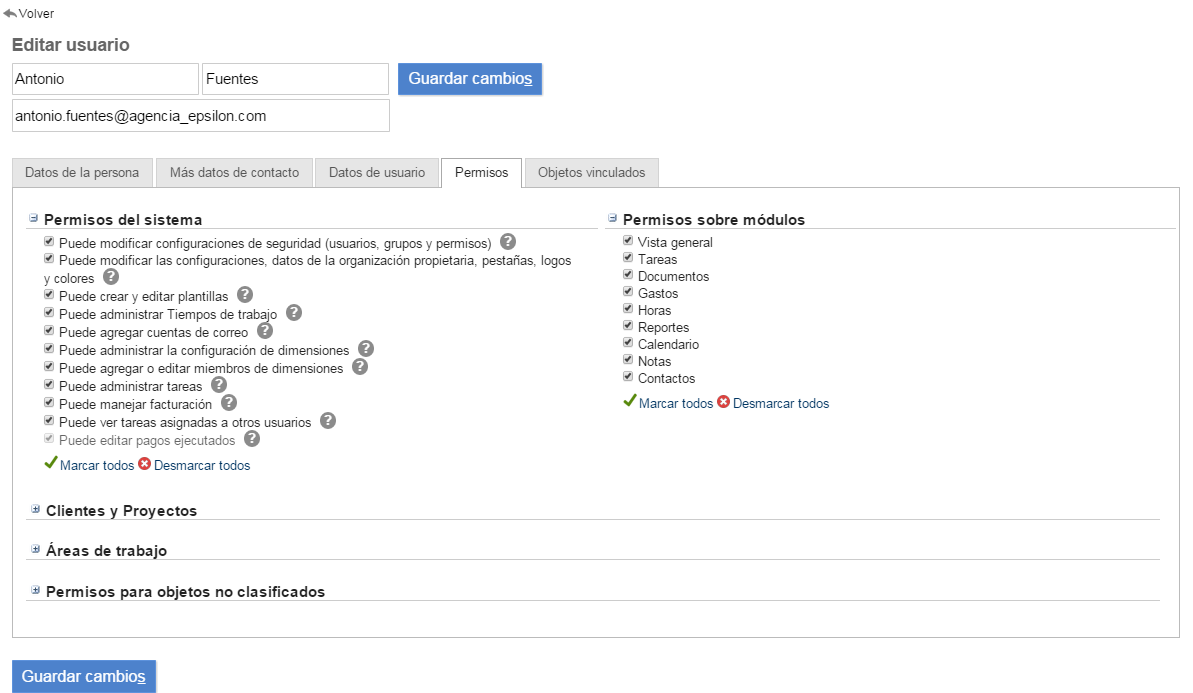The height and width of the screenshot is (693, 1193).
Task: Expand the 'Clientes y Proyectos' section
Action: click(x=35, y=509)
